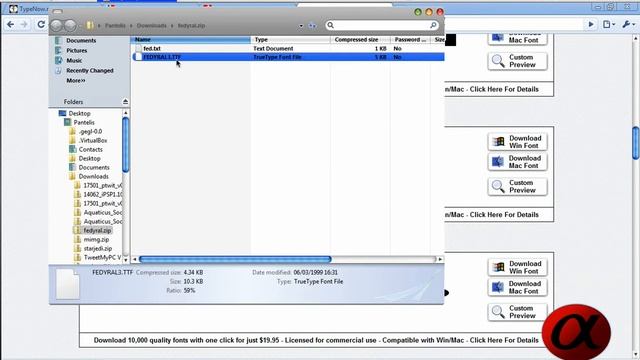Click the topmost Download Mac Font button

point(517,38)
